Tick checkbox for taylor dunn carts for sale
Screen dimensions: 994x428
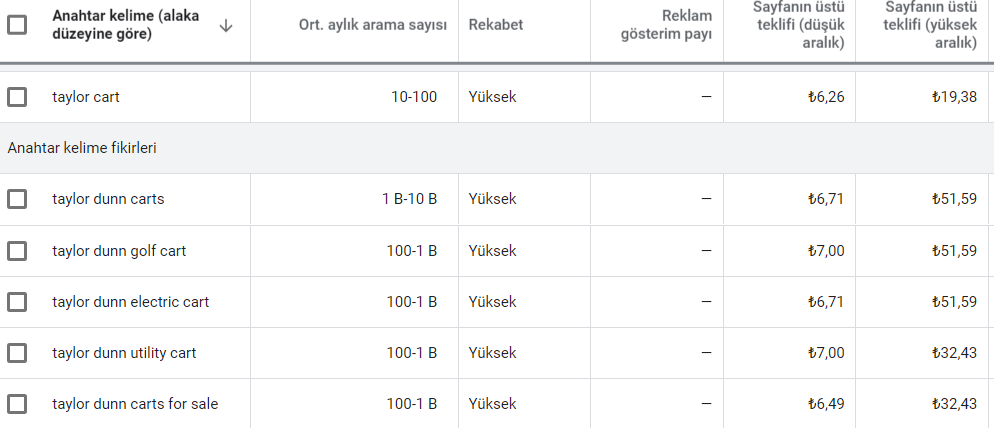pyautogui.click(x=16, y=404)
